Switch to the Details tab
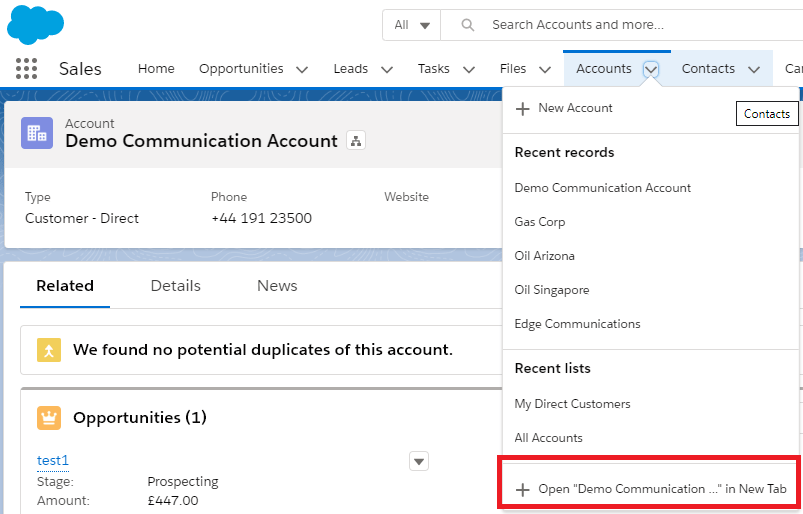Image resolution: width=803 pixels, height=514 pixels. (176, 286)
